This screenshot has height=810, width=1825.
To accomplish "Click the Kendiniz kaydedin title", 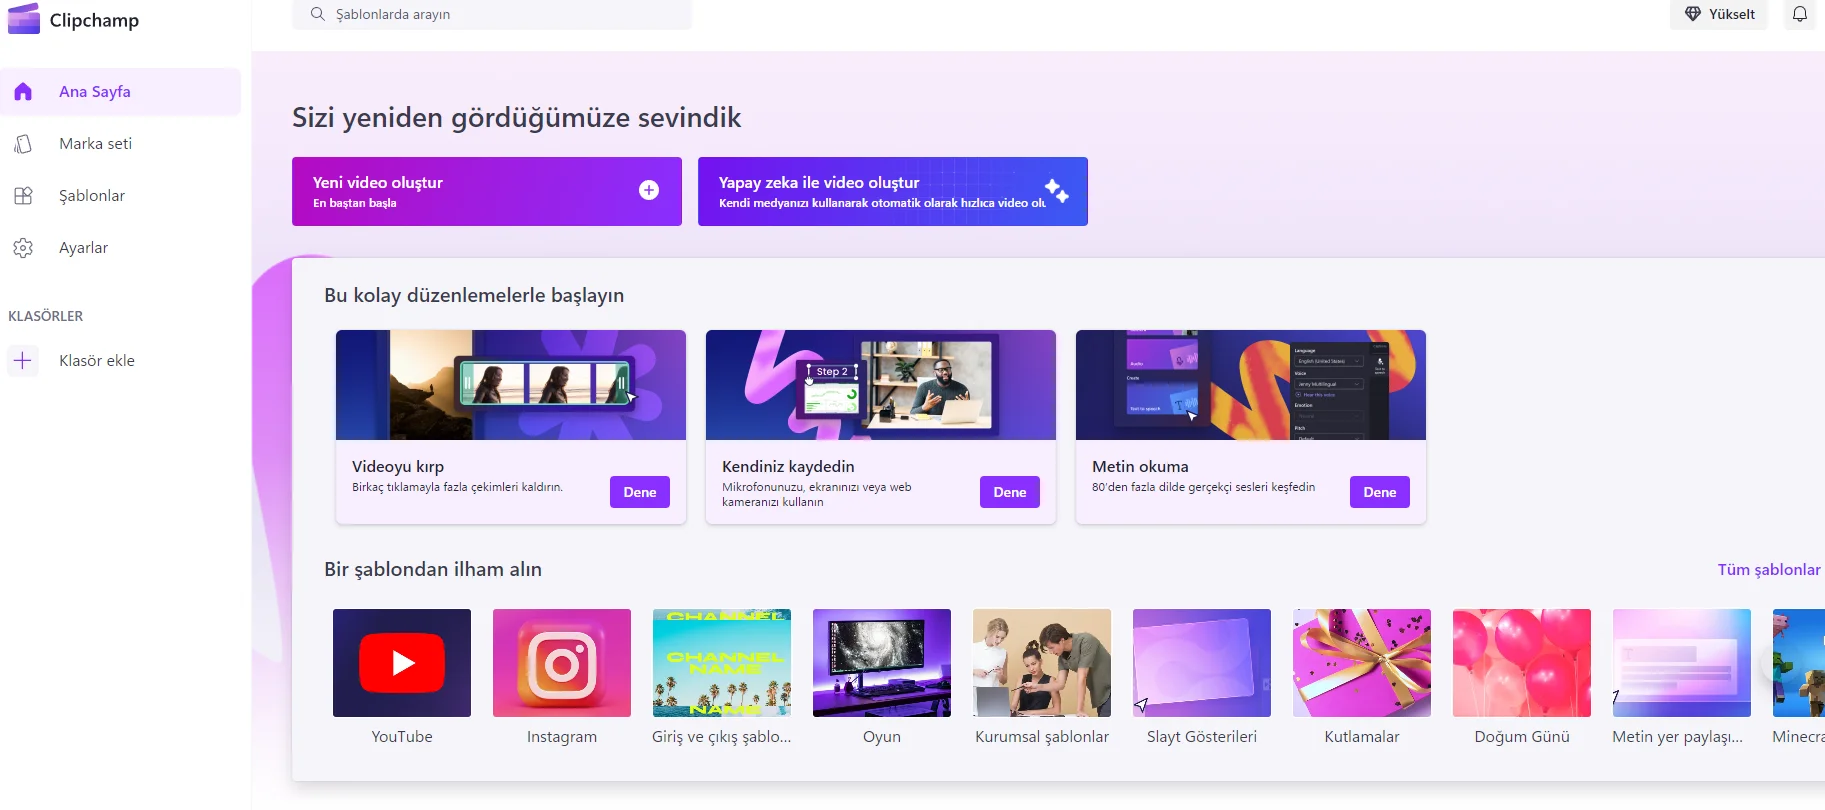I will (x=788, y=467).
